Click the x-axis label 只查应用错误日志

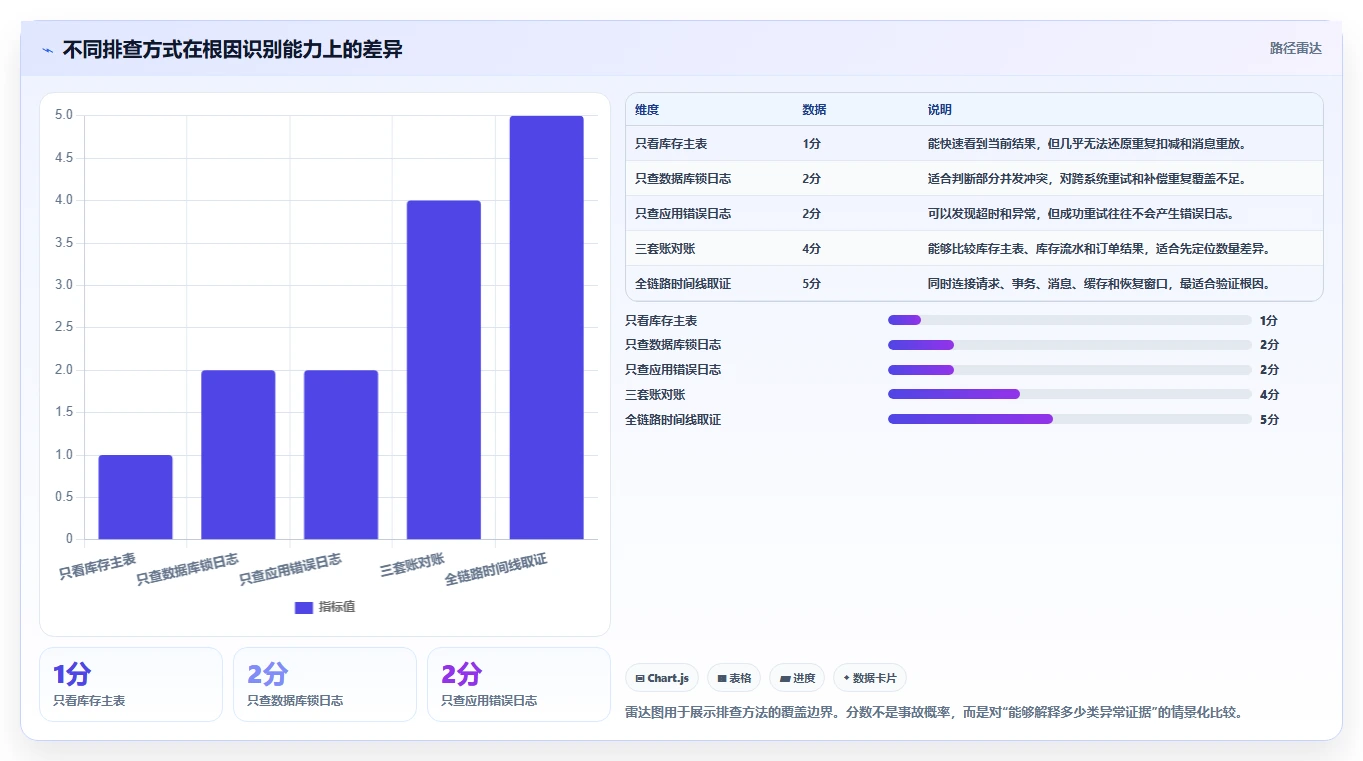[290, 569]
